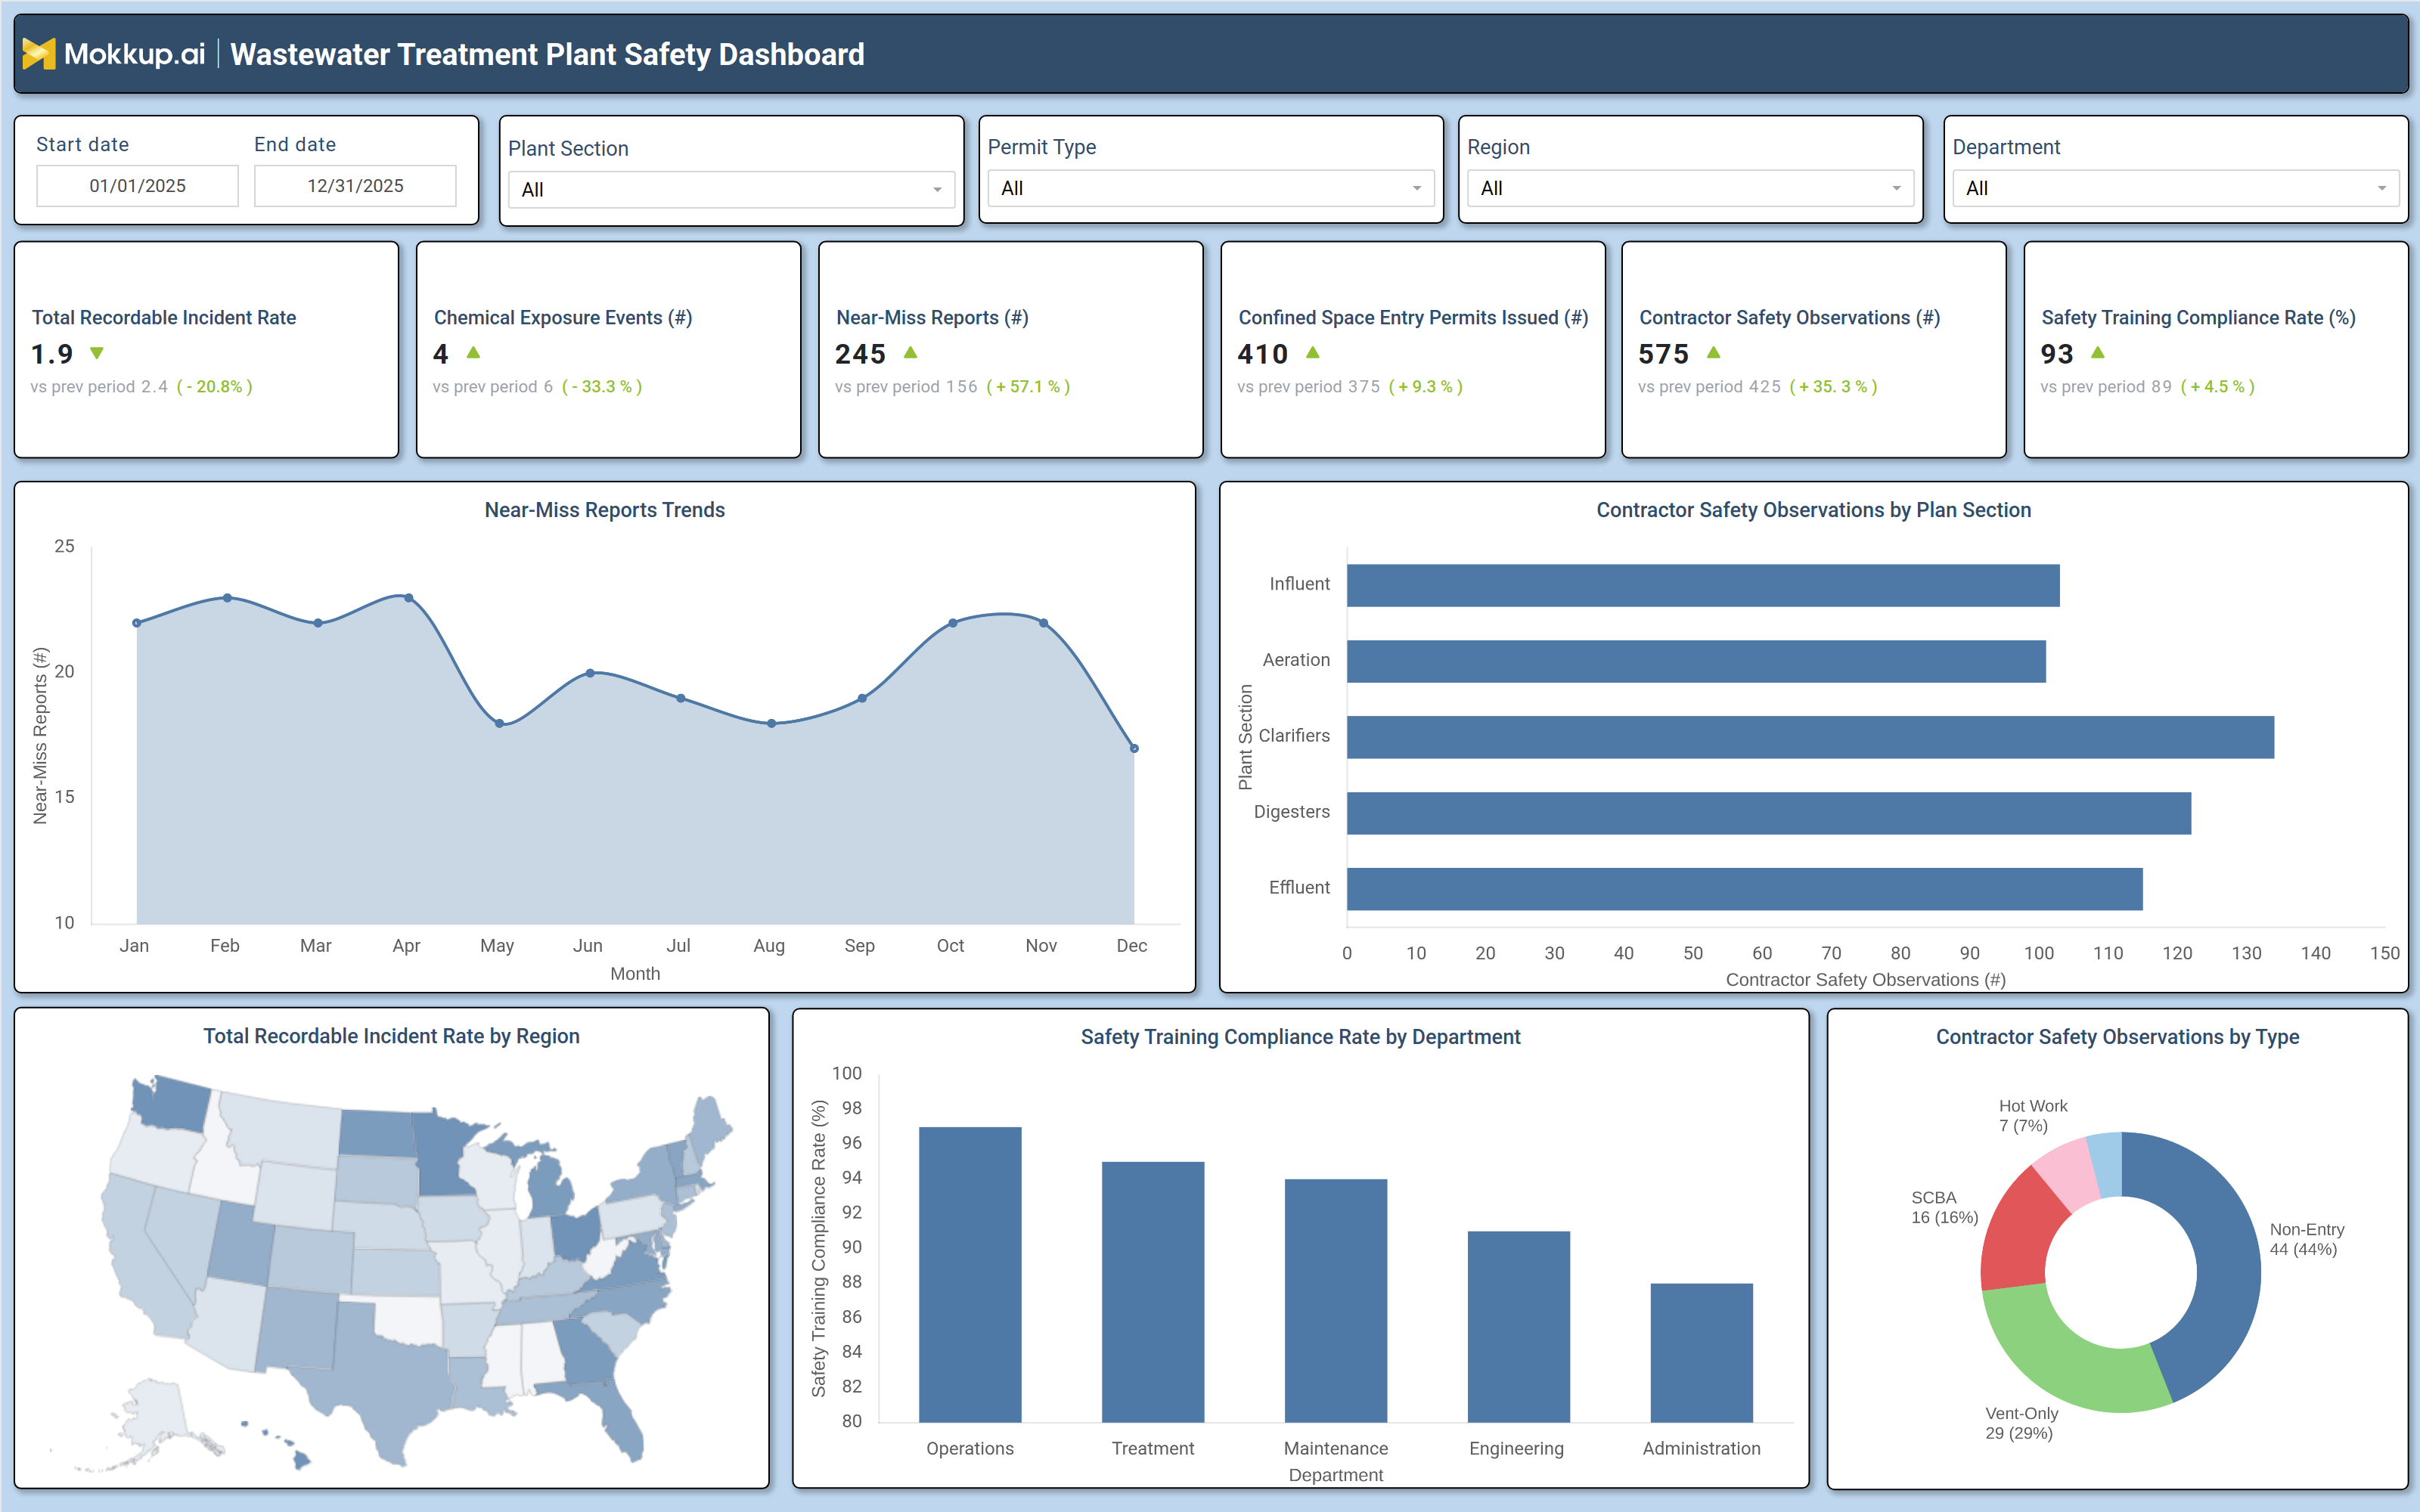Click the Jun data point on trend line
2420x1512 pixels.
tap(591, 673)
